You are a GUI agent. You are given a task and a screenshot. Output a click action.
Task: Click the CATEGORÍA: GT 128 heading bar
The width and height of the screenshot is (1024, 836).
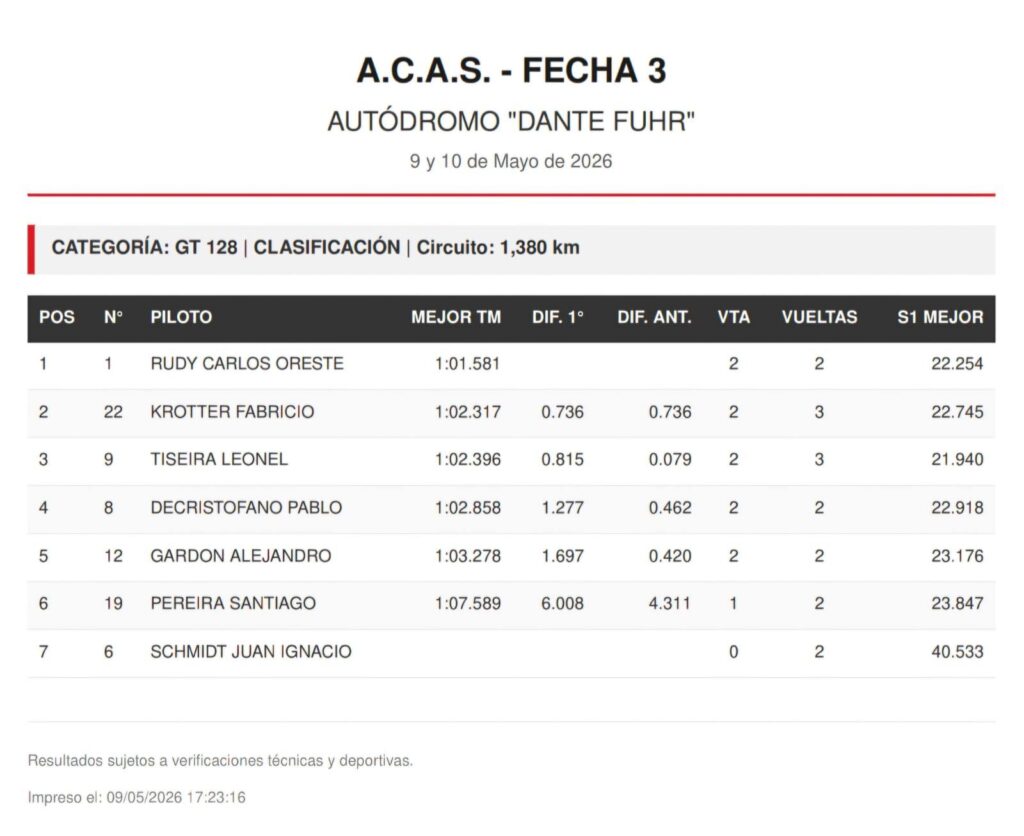pos(511,249)
